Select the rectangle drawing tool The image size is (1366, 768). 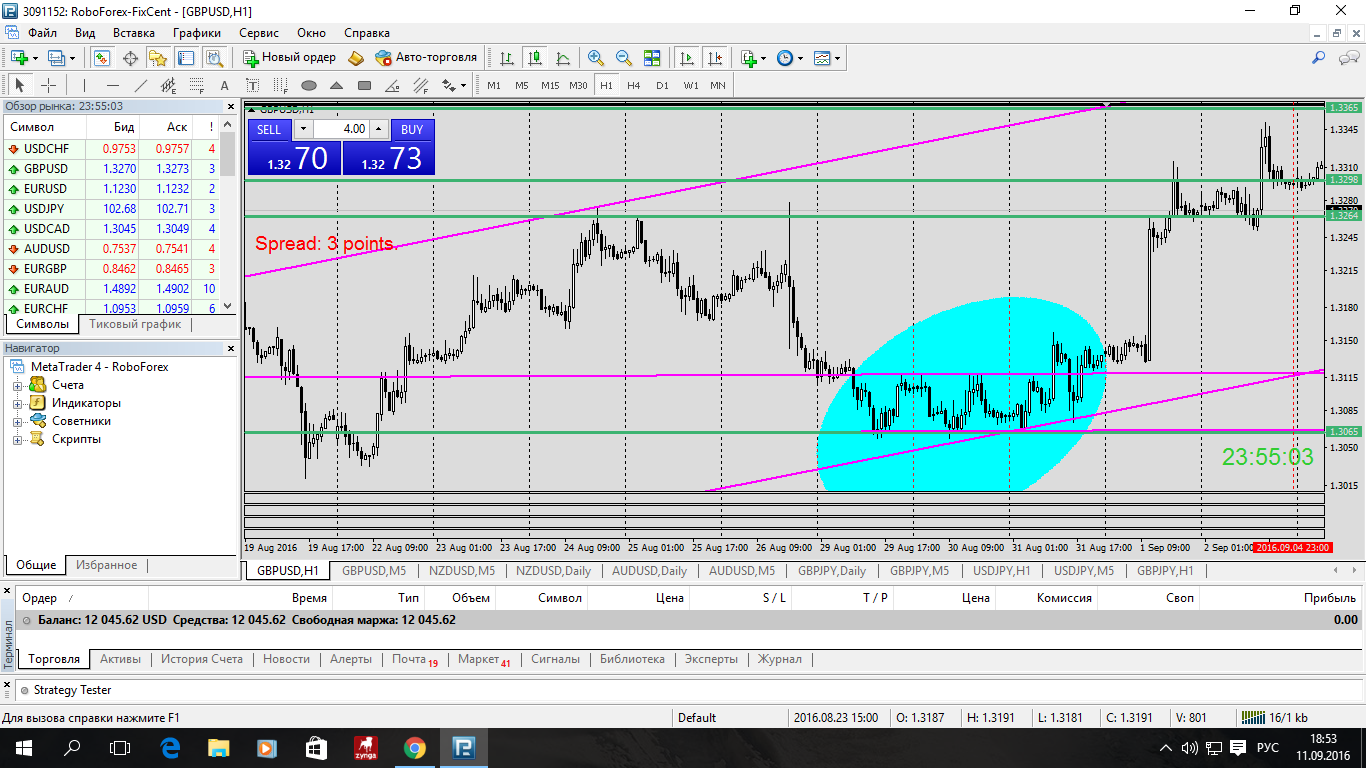[x=365, y=85]
